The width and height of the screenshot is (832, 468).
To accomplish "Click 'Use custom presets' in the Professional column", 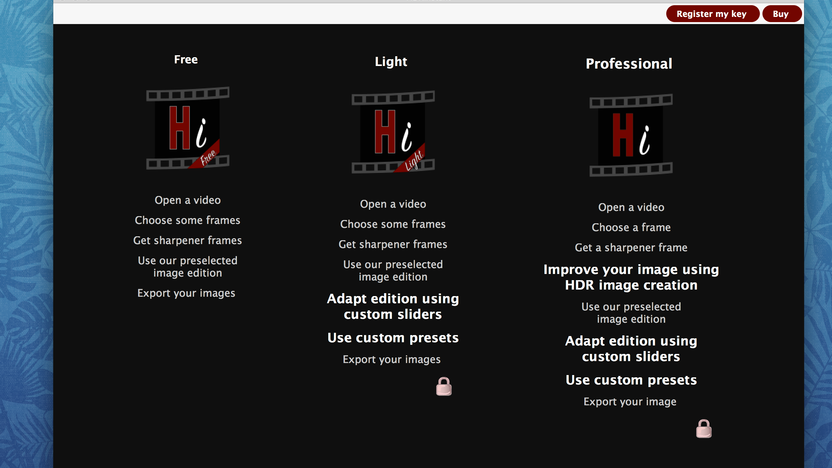I will tap(631, 380).
